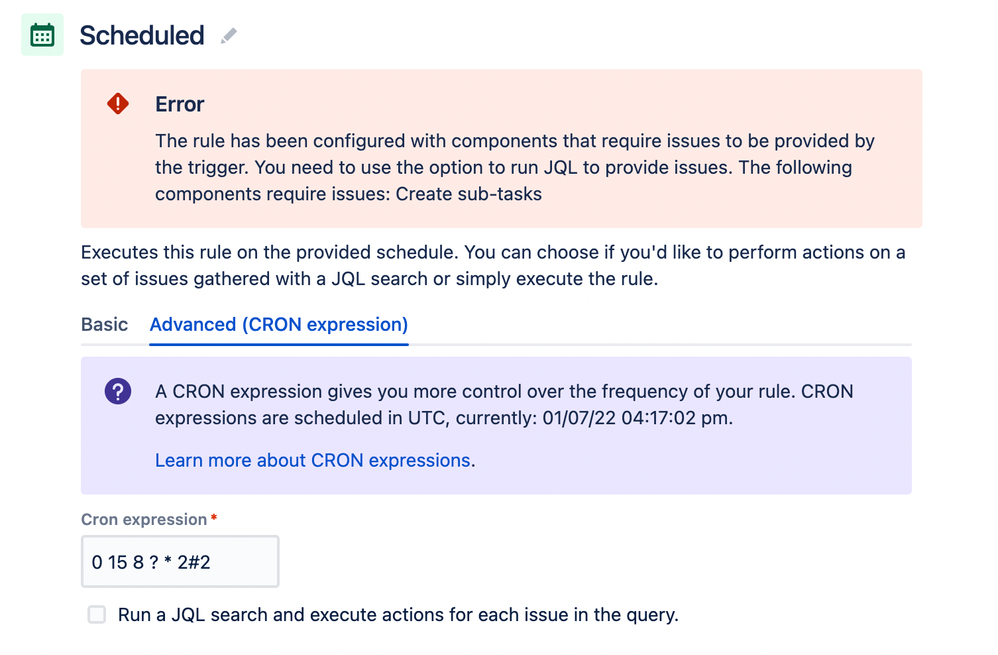Click the red required asterisk marker
Image resolution: width=998 pixels, height=655 pixels.
pyautogui.click(x=214, y=518)
